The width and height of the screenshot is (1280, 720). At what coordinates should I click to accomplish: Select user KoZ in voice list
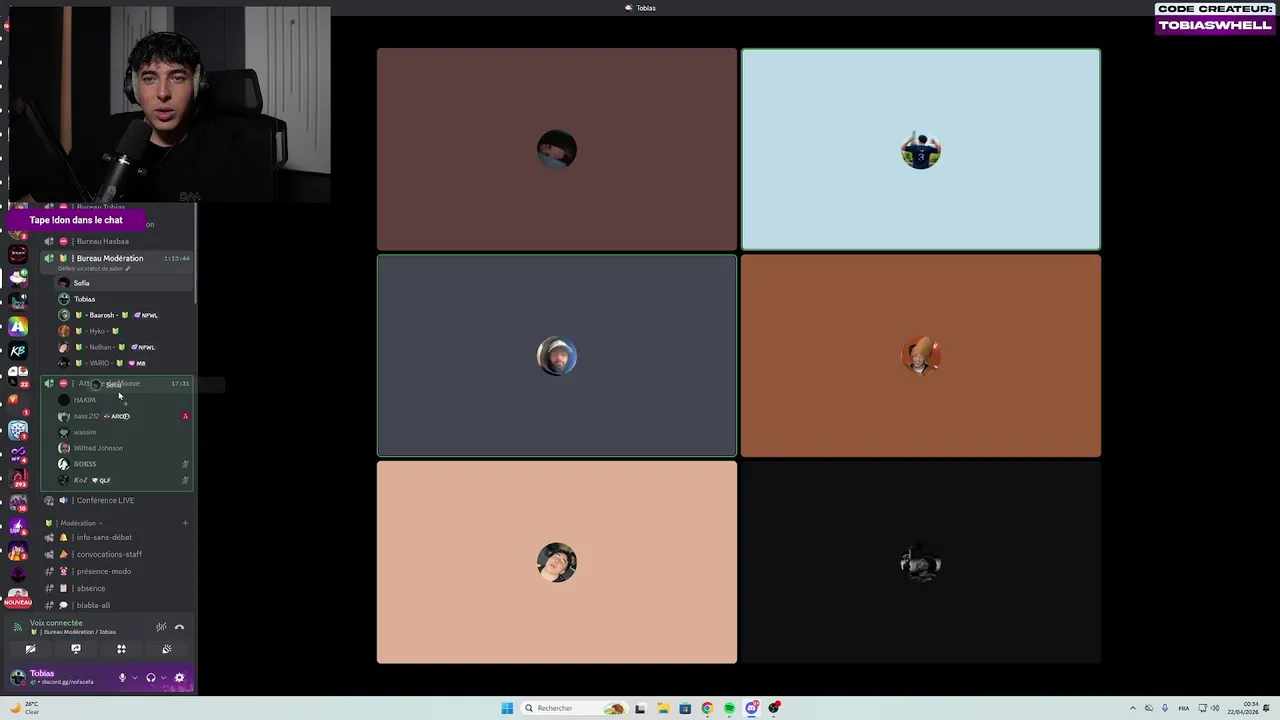coord(123,480)
